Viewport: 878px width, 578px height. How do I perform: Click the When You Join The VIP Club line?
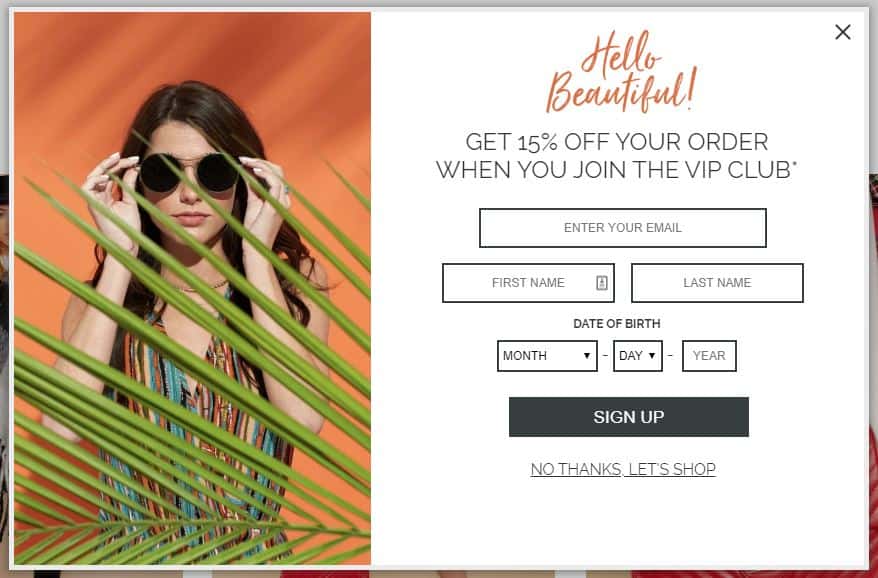coord(617,169)
